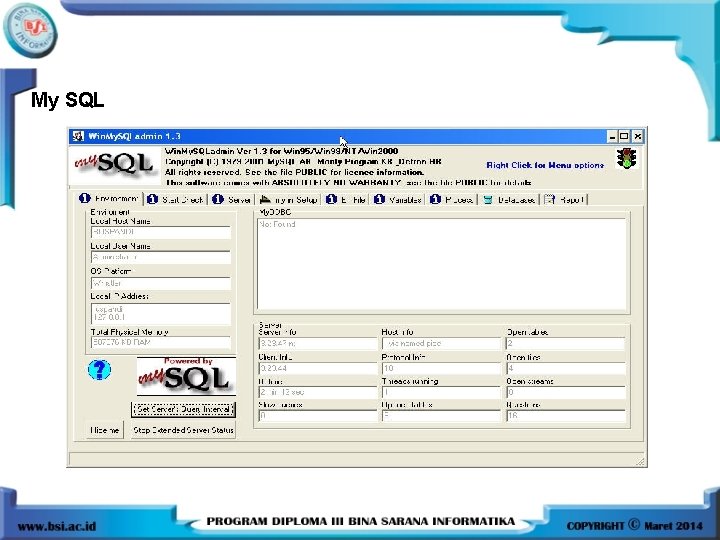
Task: Click the Slow queries field
Action: click(318, 416)
